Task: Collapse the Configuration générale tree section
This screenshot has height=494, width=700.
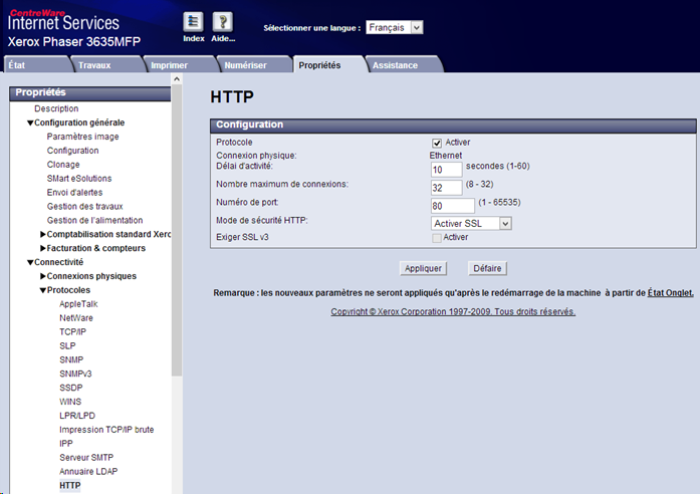Action: click(30, 123)
